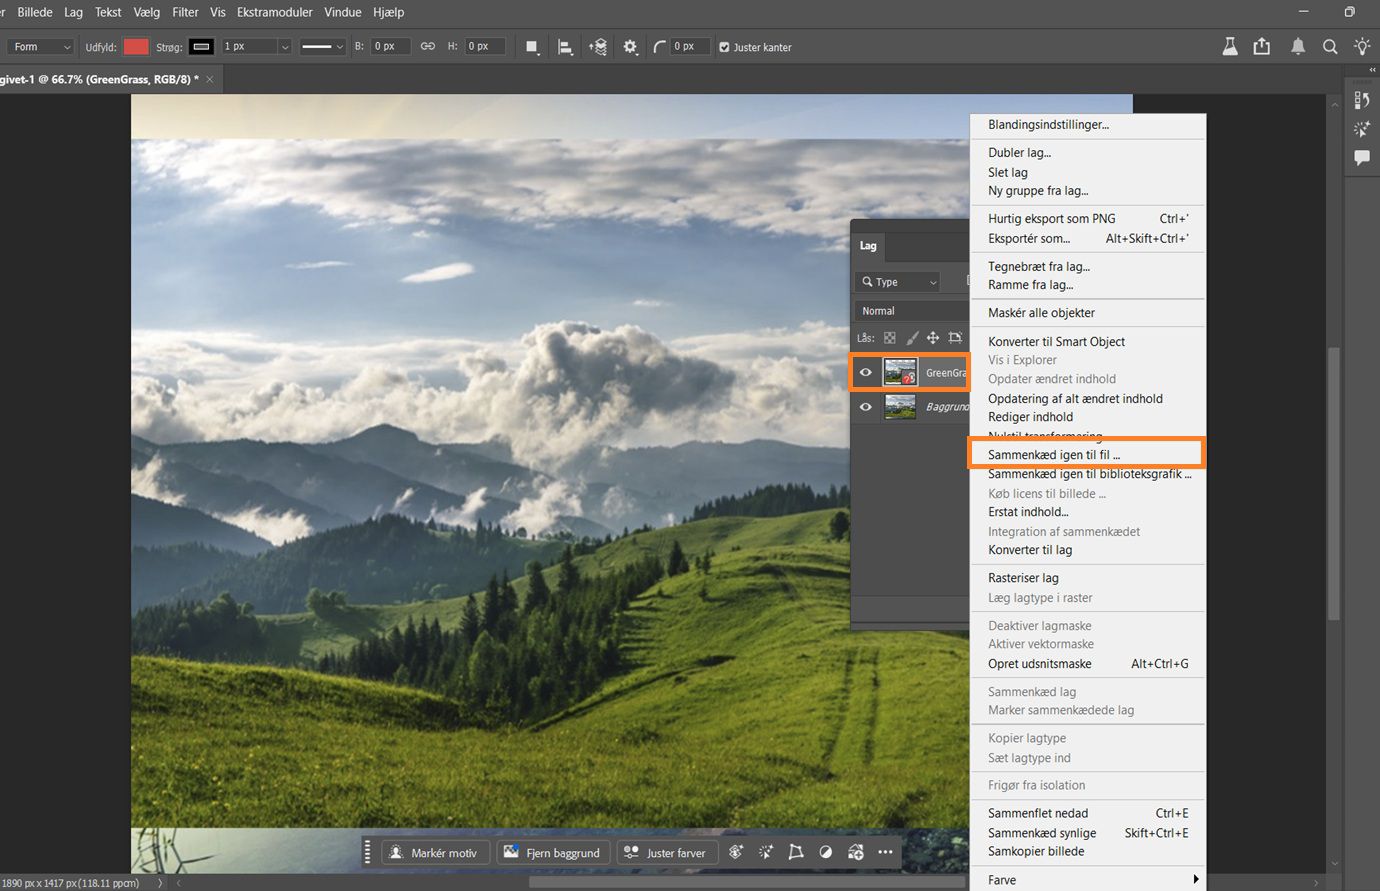Hide the GreenGrass layer
Screen dimensions: 1380x891
tap(866, 373)
